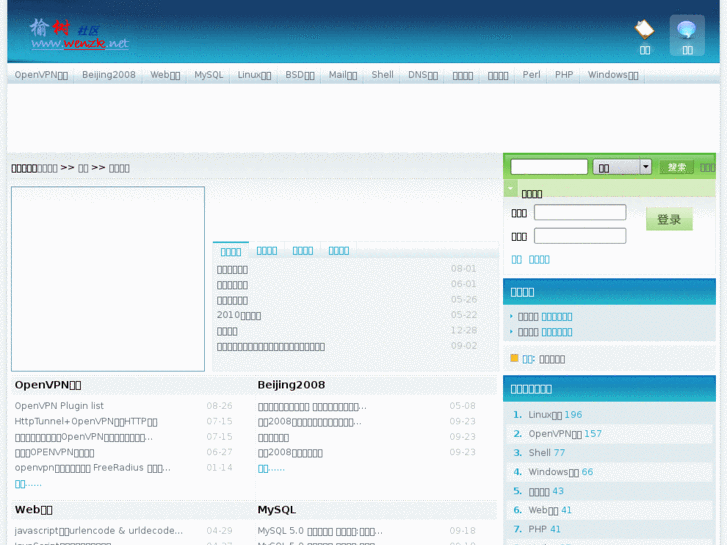Open the Linux 196 ranking entry
Image resolution: width=727 pixels, height=545 pixels.
pos(555,415)
